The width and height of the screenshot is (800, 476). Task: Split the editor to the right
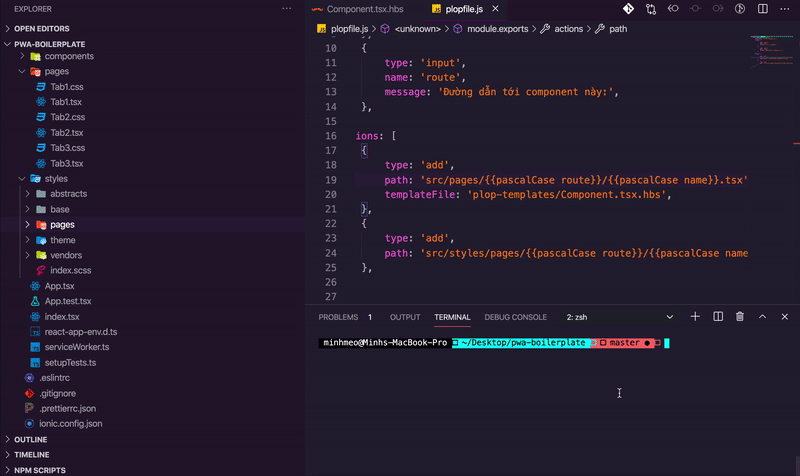(763, 9)
